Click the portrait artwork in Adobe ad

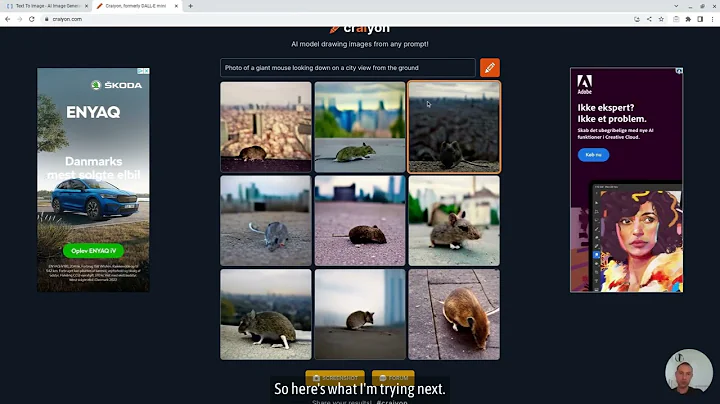[641, 240]
